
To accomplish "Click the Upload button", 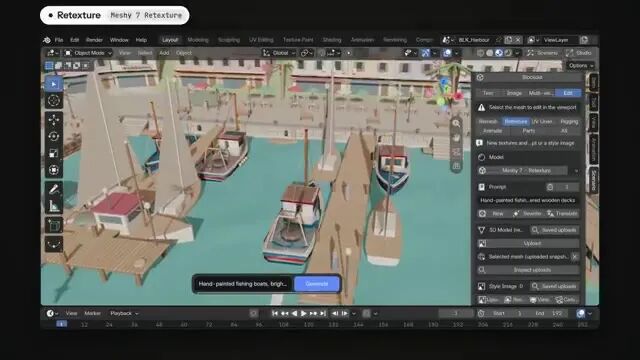I will coord(528,243).
